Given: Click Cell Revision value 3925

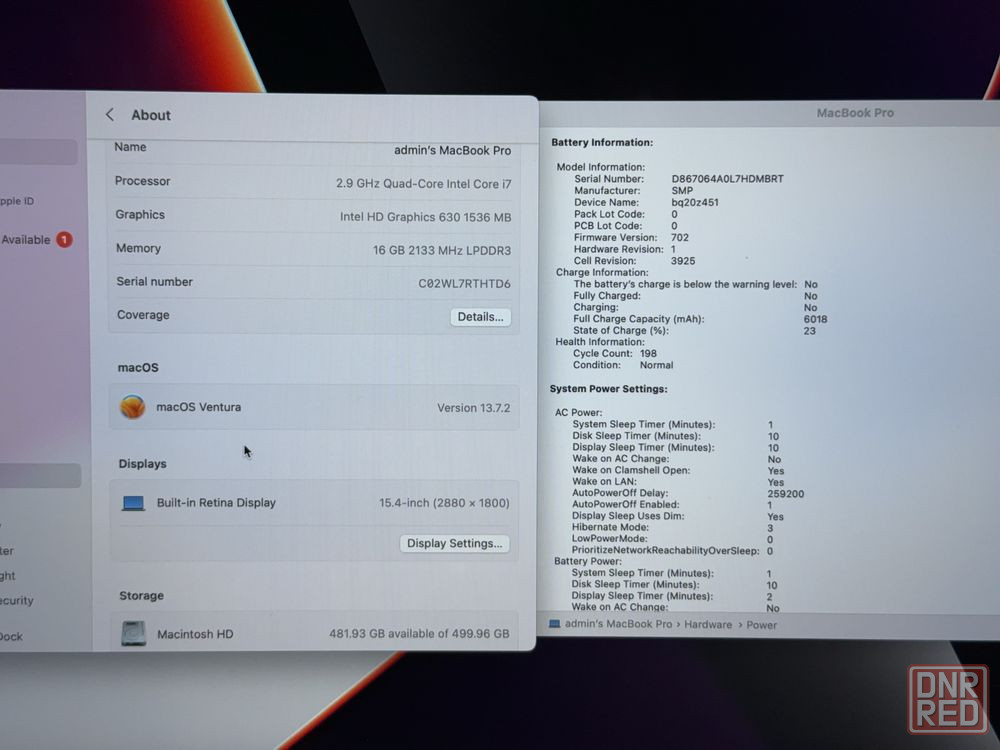Looking at the screenshot, I should (x=682, y=261).
